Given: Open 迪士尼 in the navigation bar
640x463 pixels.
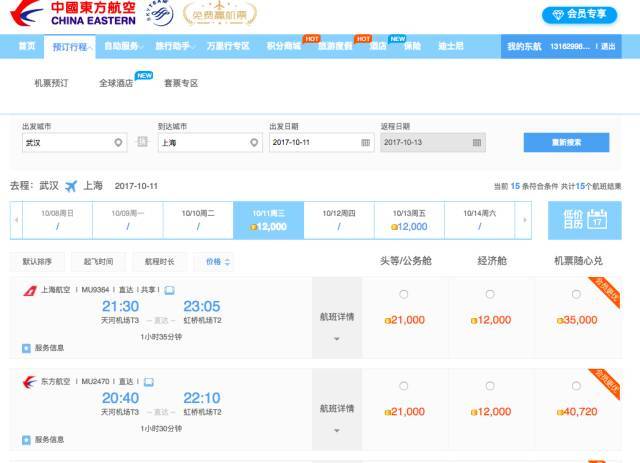Looking at the screenshot, I should 451,46.
